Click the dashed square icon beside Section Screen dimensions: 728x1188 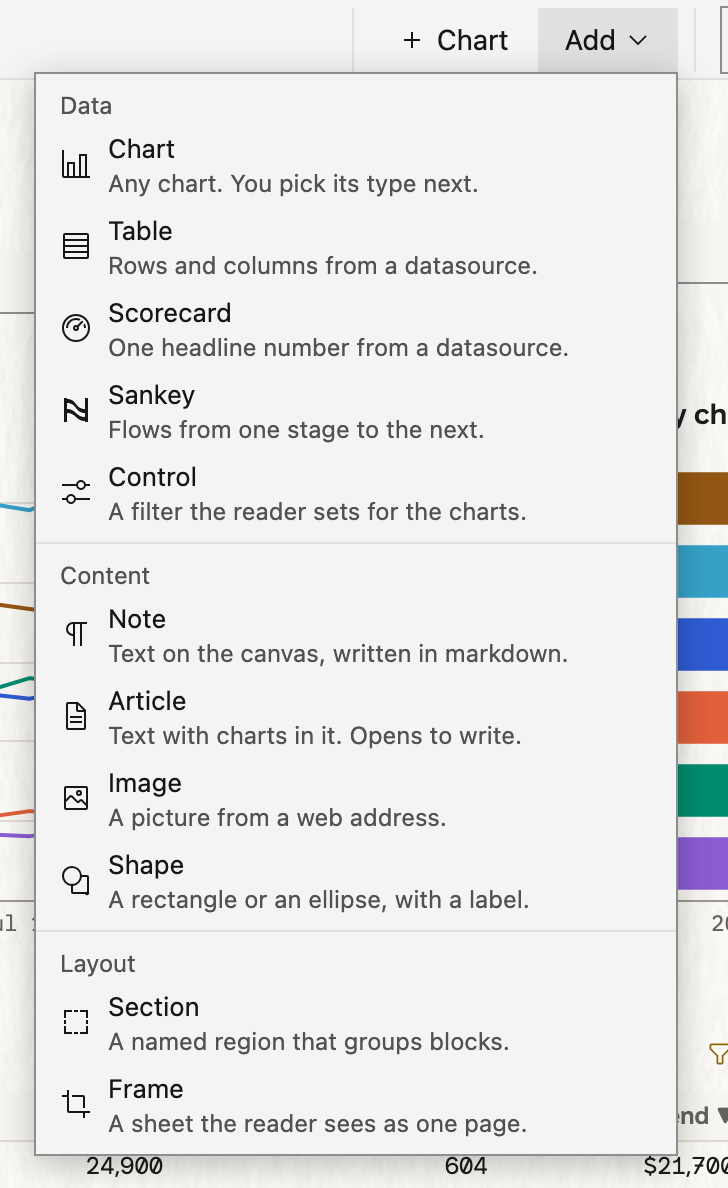point(76,1022)
